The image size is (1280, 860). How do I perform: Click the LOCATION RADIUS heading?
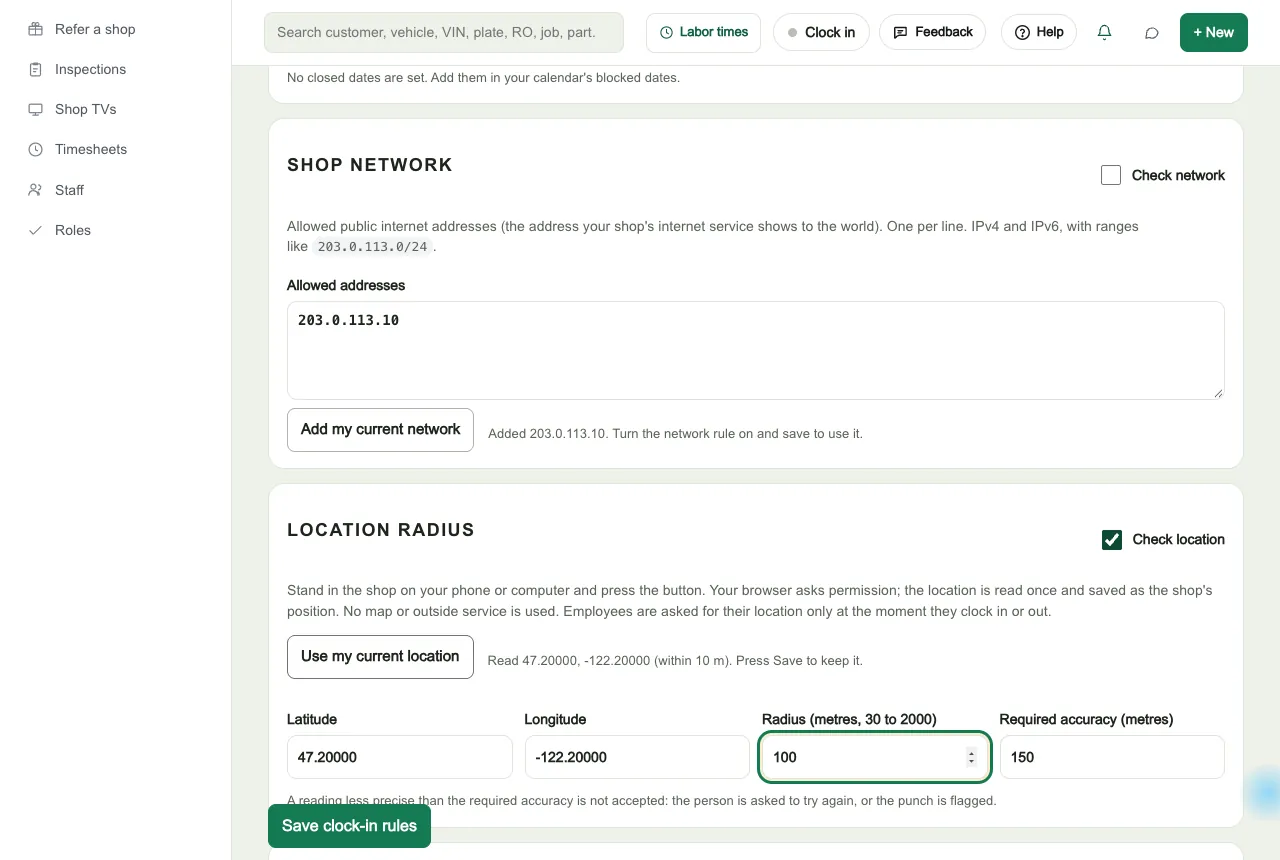click(381, 530)
